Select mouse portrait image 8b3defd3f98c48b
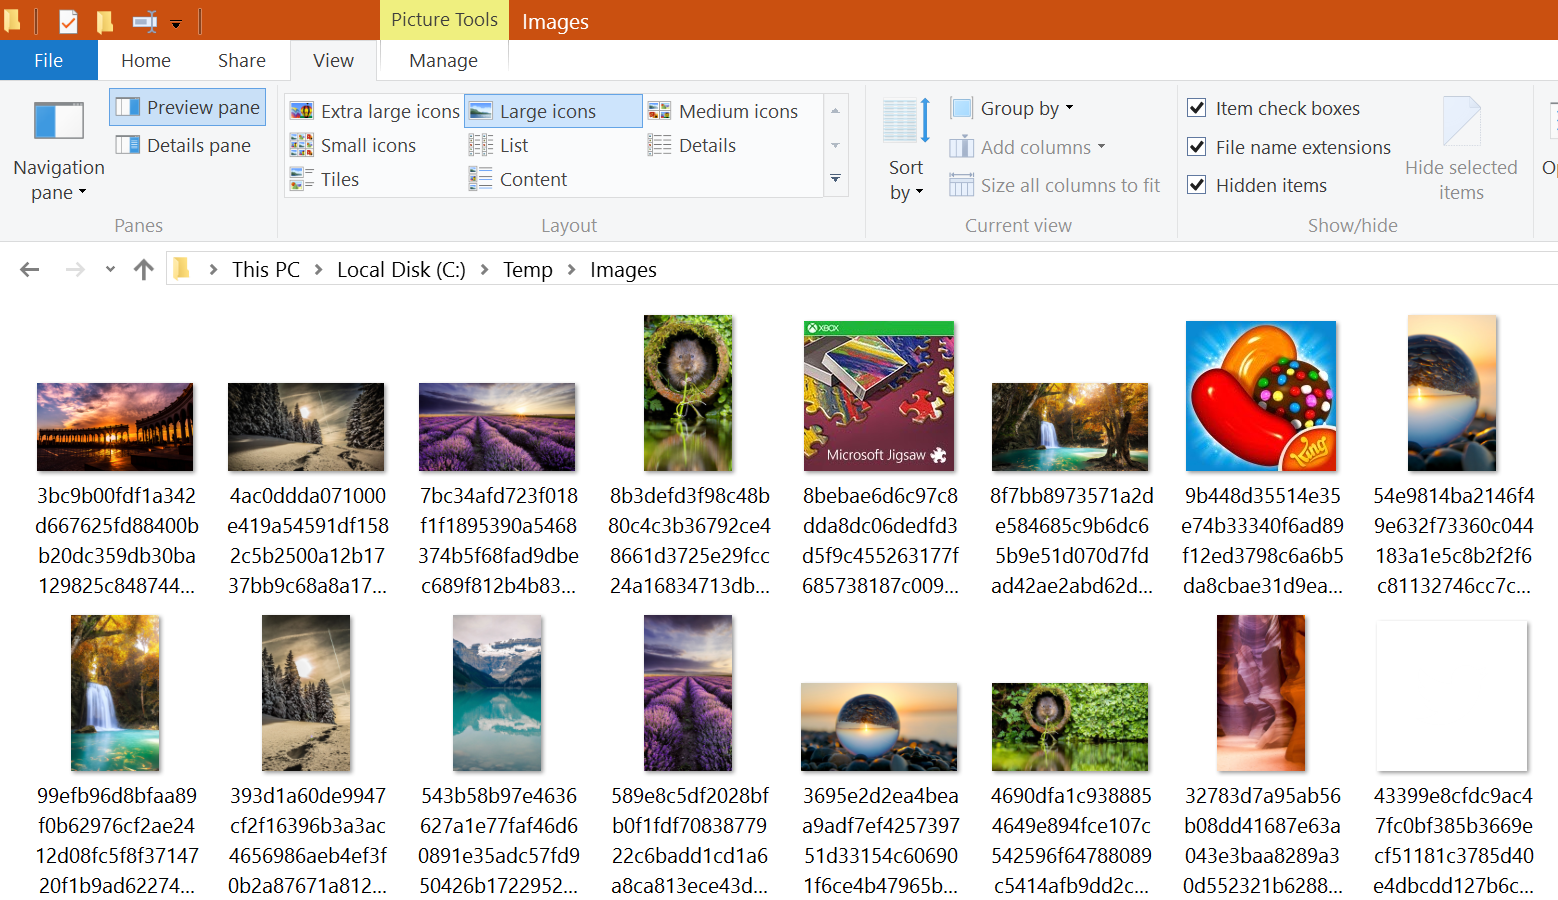The image size is (1558, 900). click(x=688, y=393)
